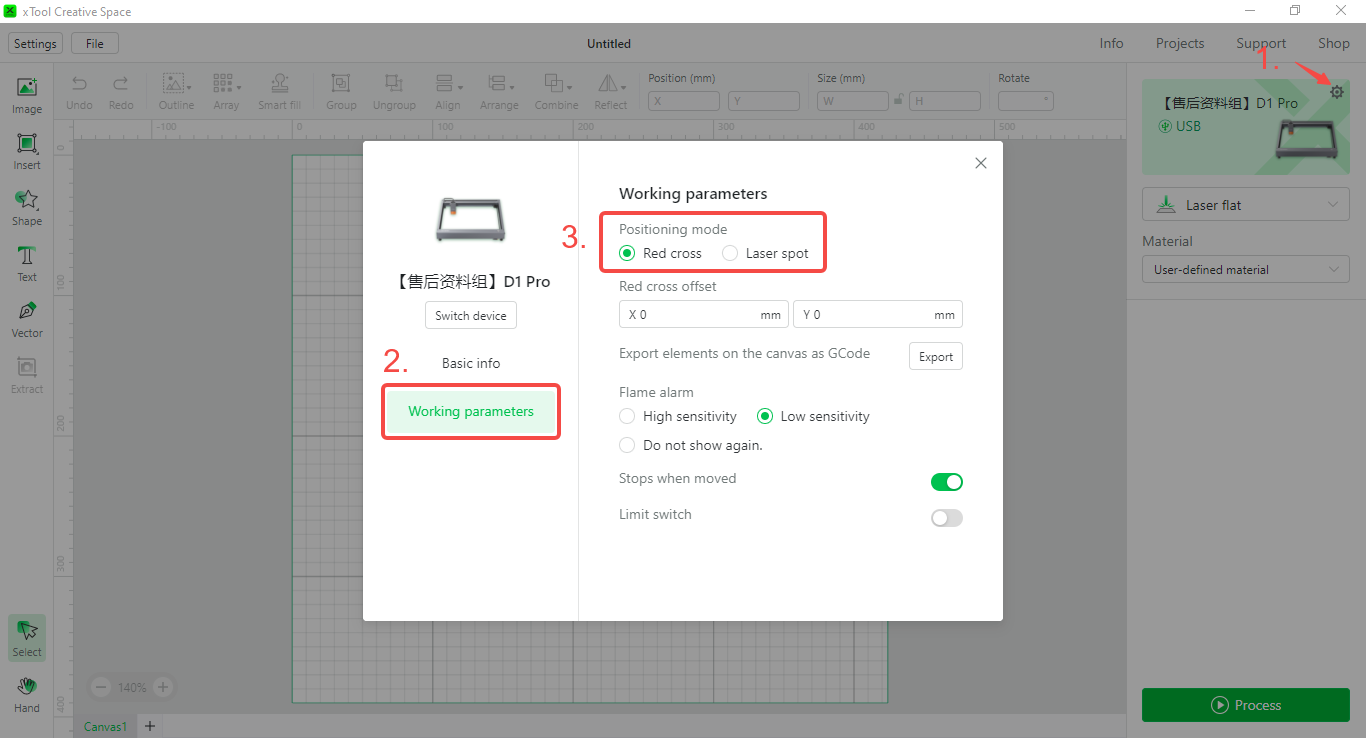The height and width of the screenshot is (738, 1366).
Task: Open the Text tool
Action: 26,262
